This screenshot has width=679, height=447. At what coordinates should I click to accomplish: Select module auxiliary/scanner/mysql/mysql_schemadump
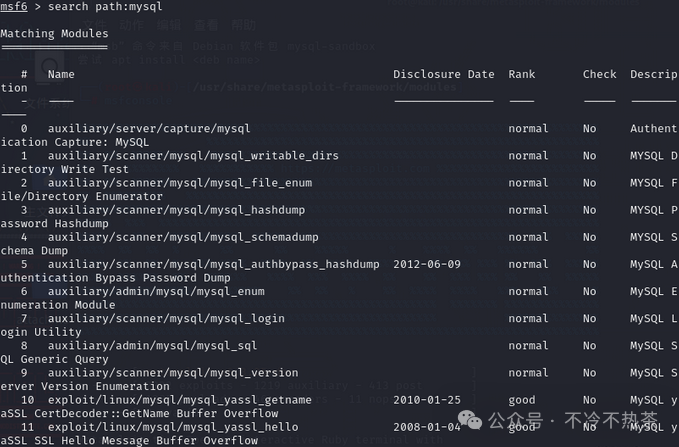183,237
